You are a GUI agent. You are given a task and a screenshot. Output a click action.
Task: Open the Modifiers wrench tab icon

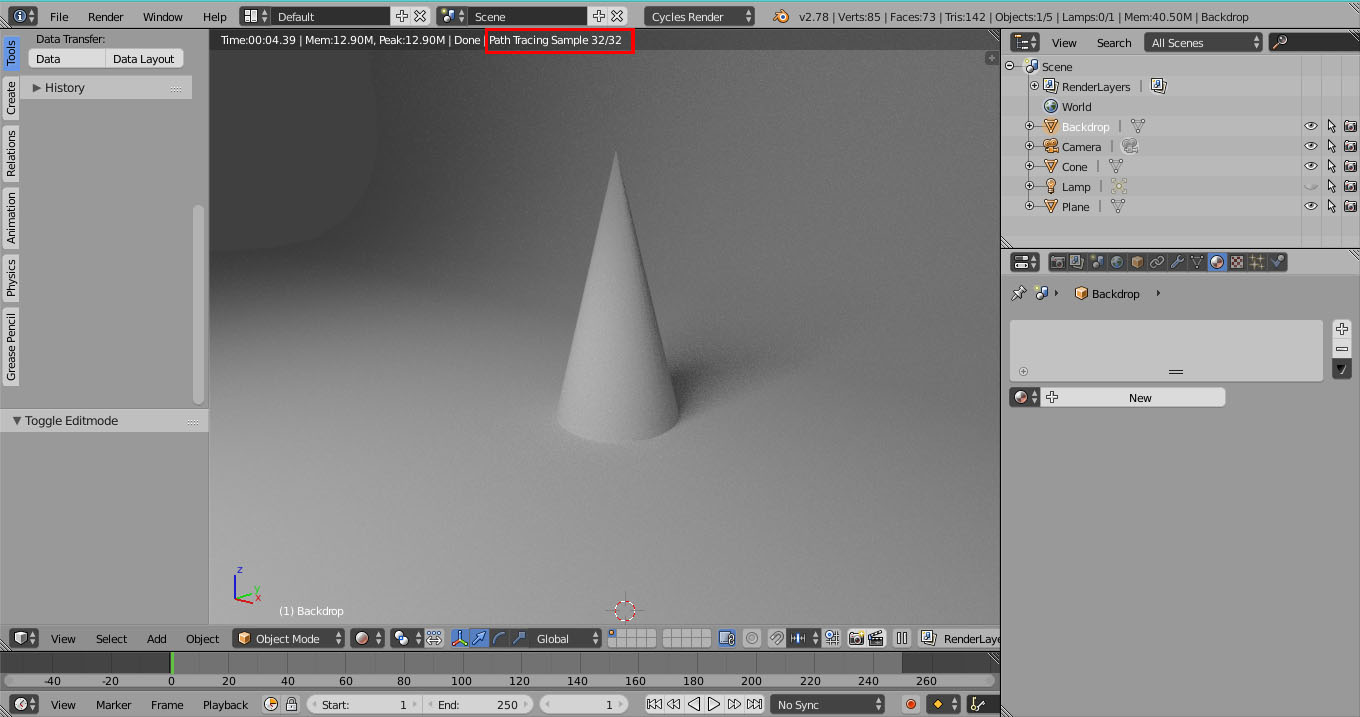click(1177, 262)
